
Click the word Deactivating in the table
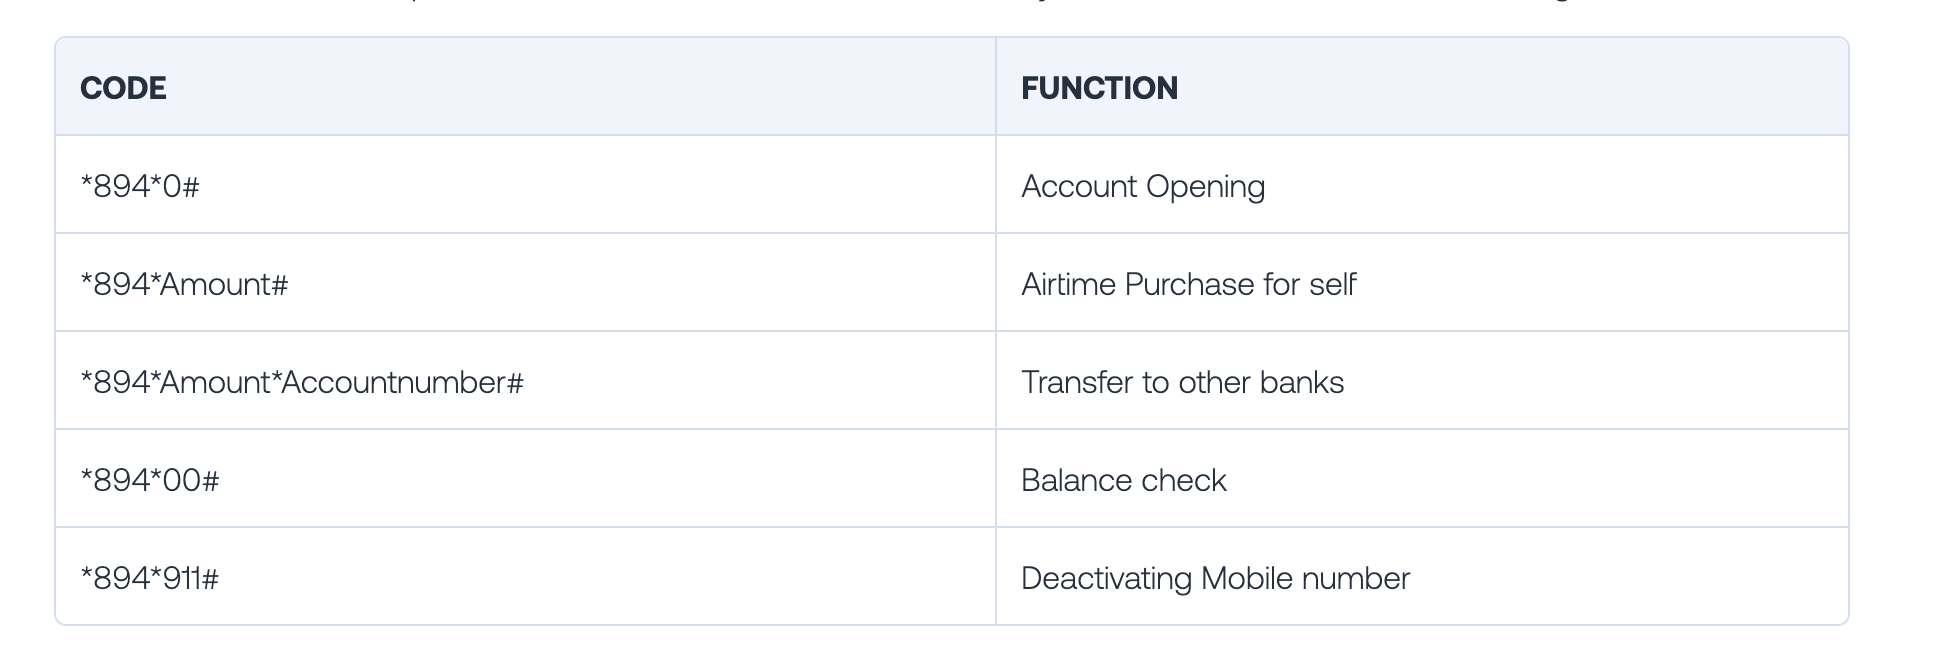coord(1106,578)
